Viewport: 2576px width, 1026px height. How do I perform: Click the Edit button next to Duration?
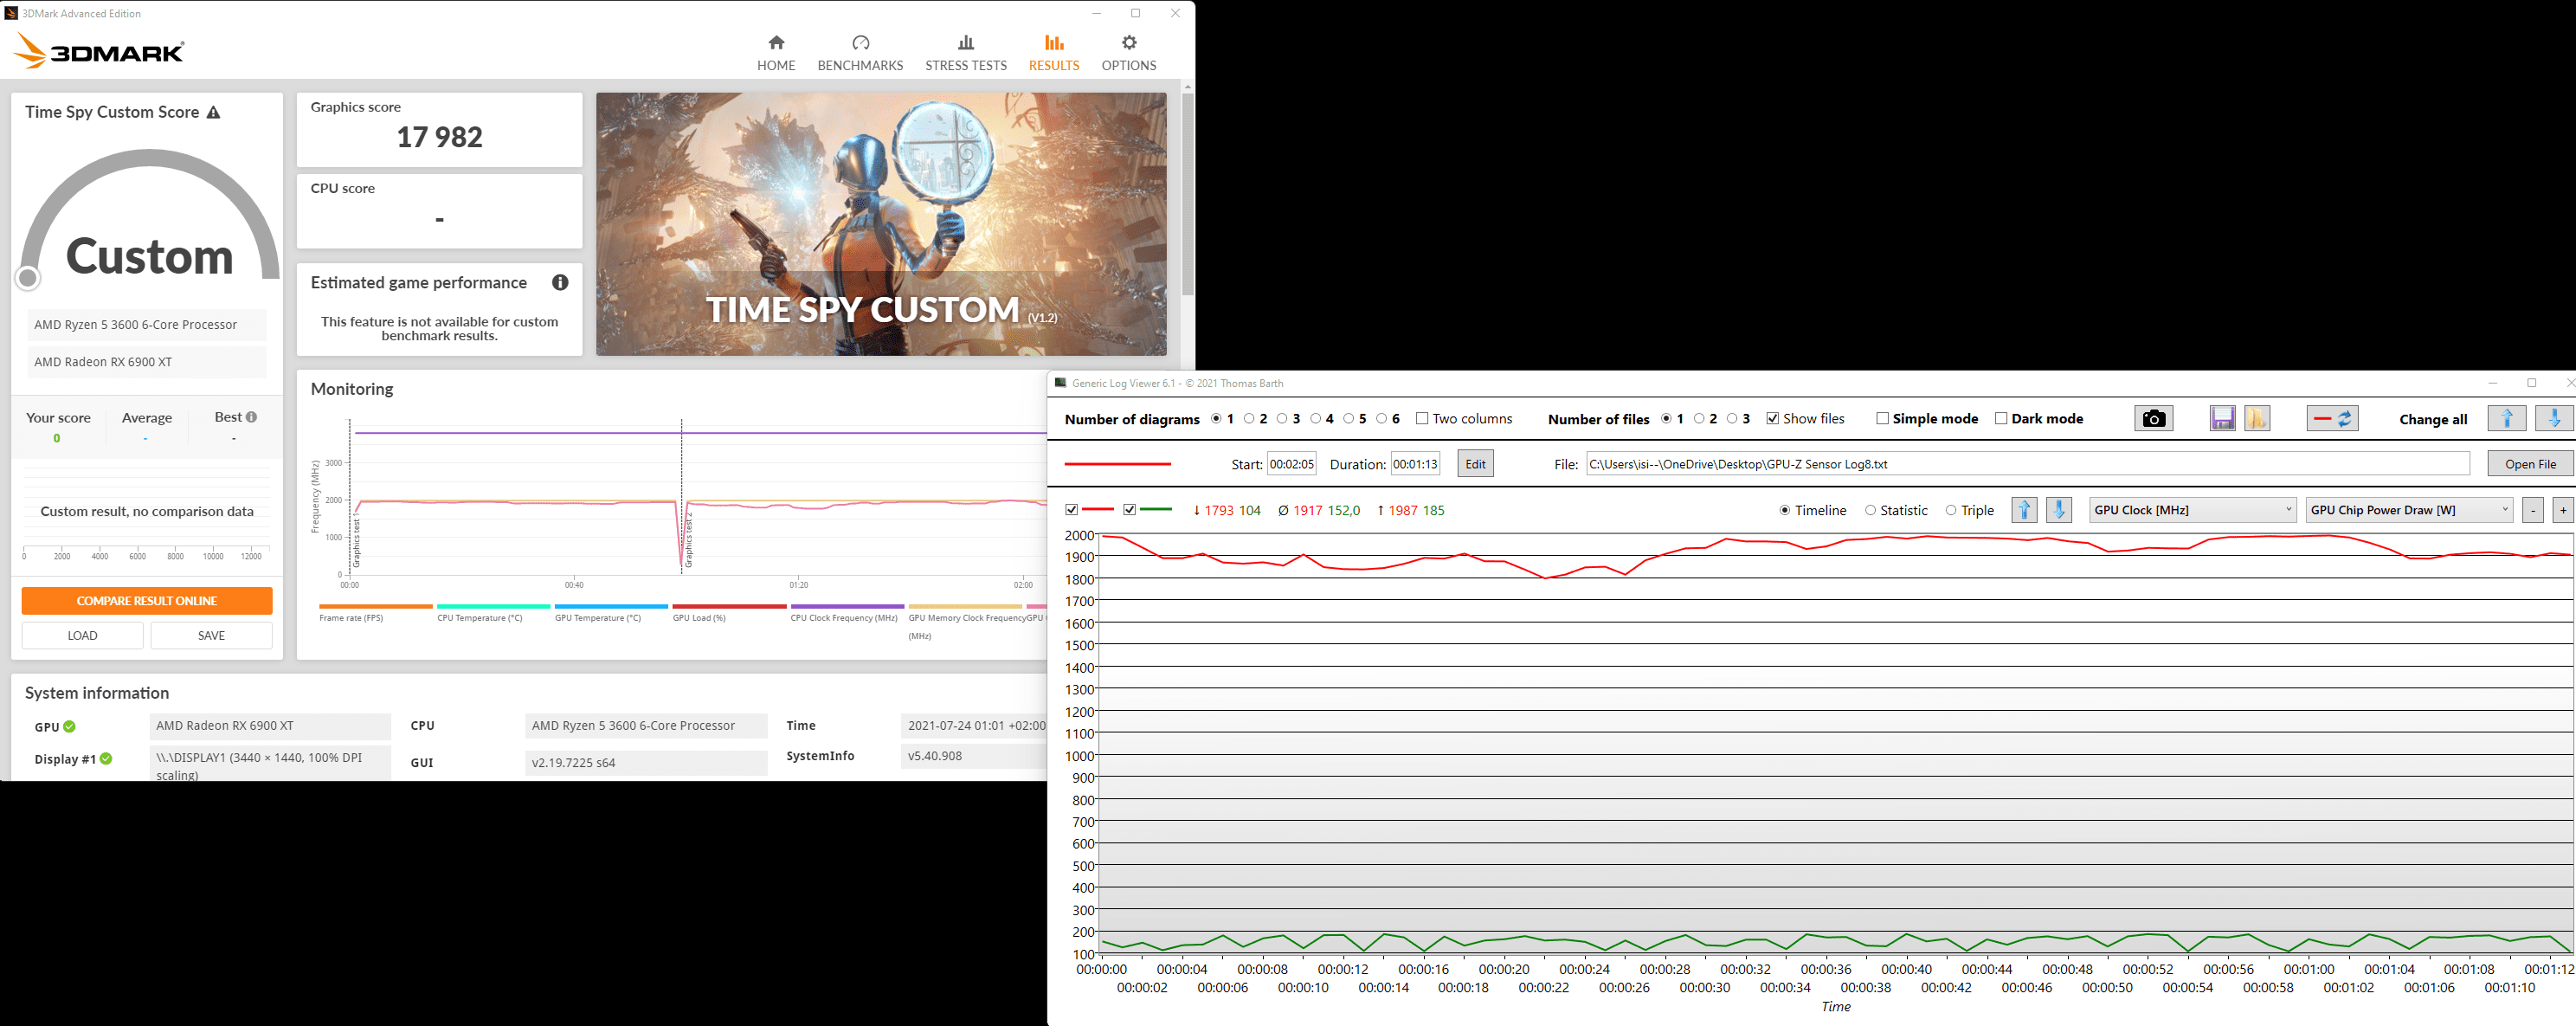pyautogui.click(x=1475, y=464)
